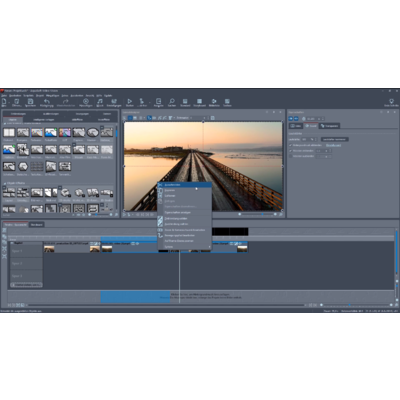Select the oval mask object thumbnail

[93, 132]
